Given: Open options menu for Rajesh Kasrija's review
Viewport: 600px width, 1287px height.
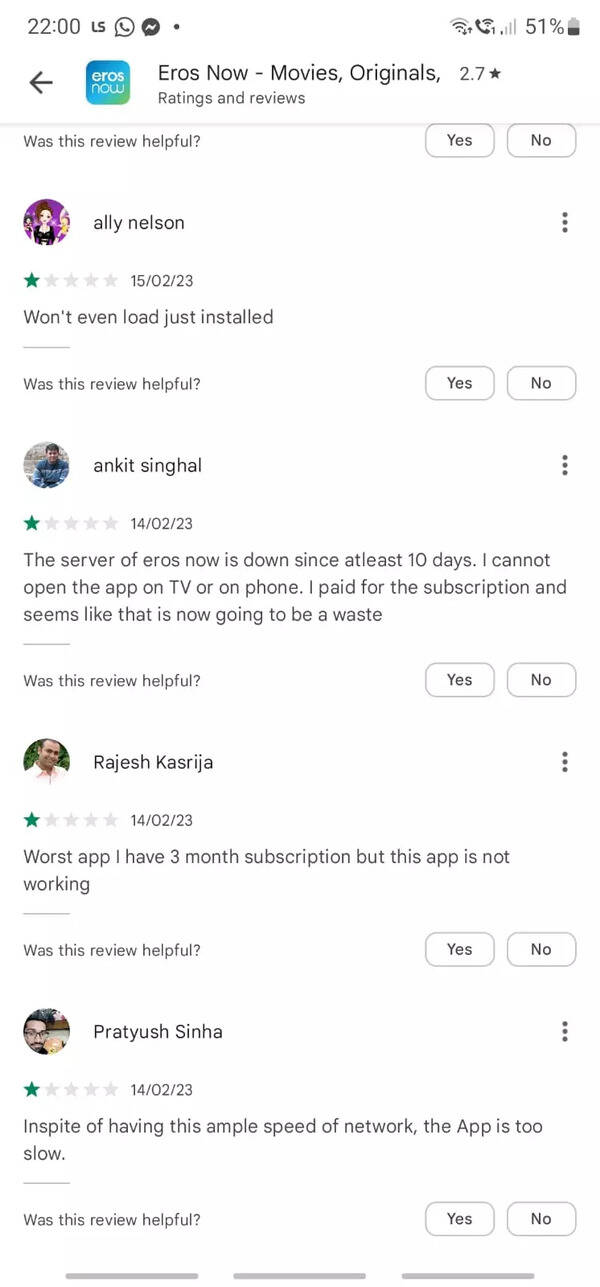Looking at the screenshot, I should 565,762.
